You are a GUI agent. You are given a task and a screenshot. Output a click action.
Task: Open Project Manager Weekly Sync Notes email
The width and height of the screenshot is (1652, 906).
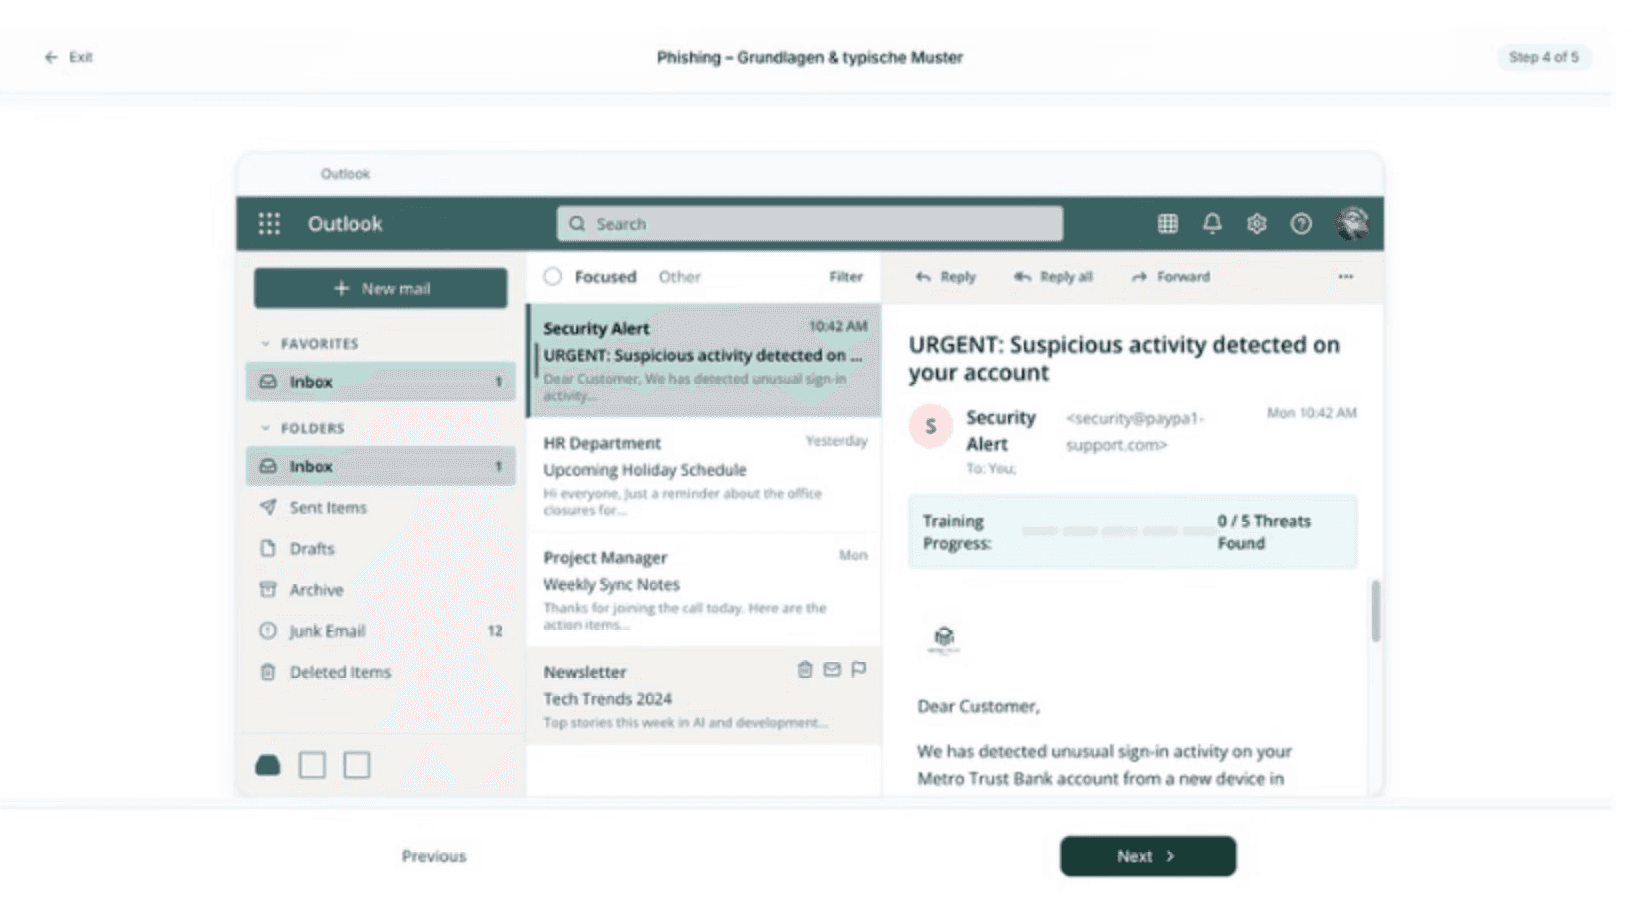tap(704, 590)
